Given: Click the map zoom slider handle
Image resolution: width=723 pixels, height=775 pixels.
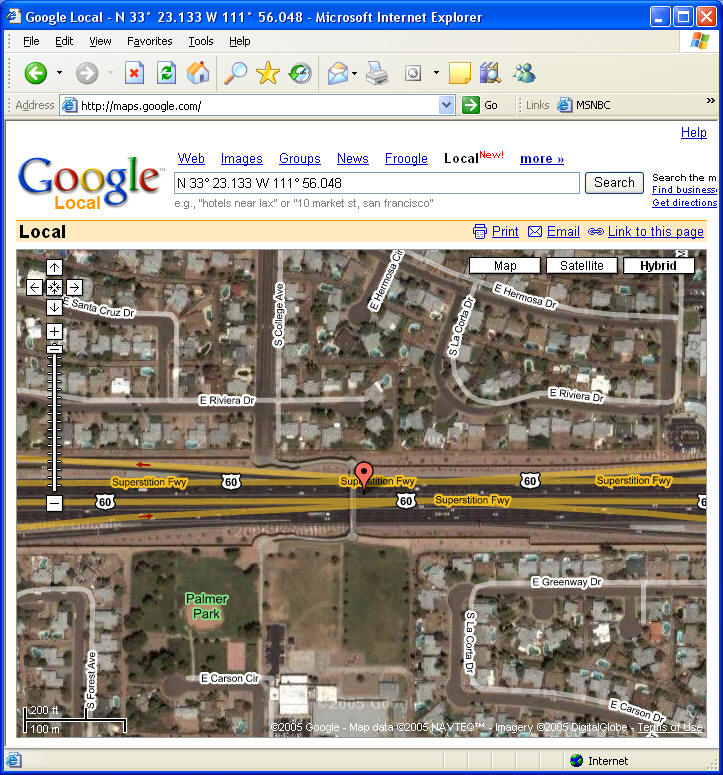Looking at the screenshot, I should [54, 349].
